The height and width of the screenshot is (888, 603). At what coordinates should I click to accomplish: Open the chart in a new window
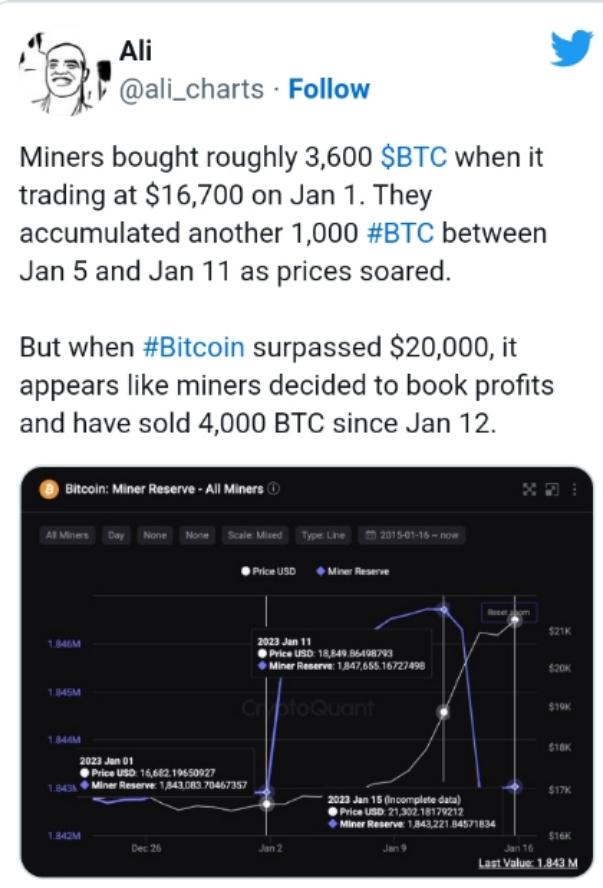[552, 489]
